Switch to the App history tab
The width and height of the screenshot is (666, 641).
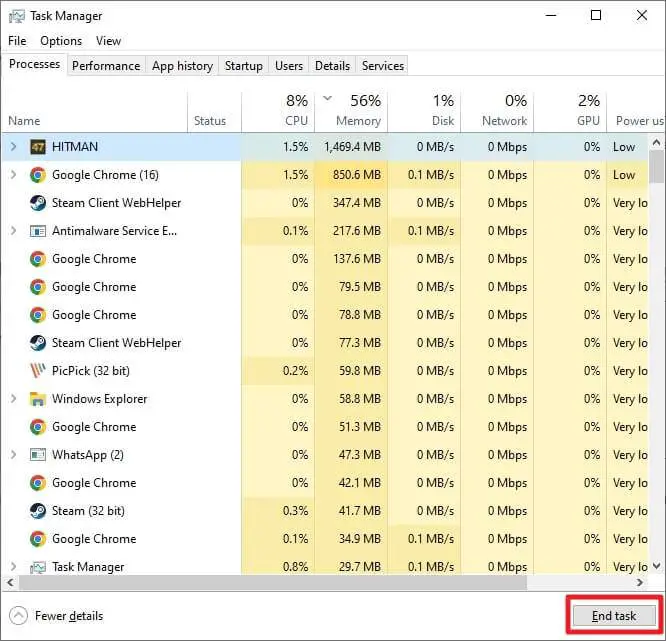182,66
